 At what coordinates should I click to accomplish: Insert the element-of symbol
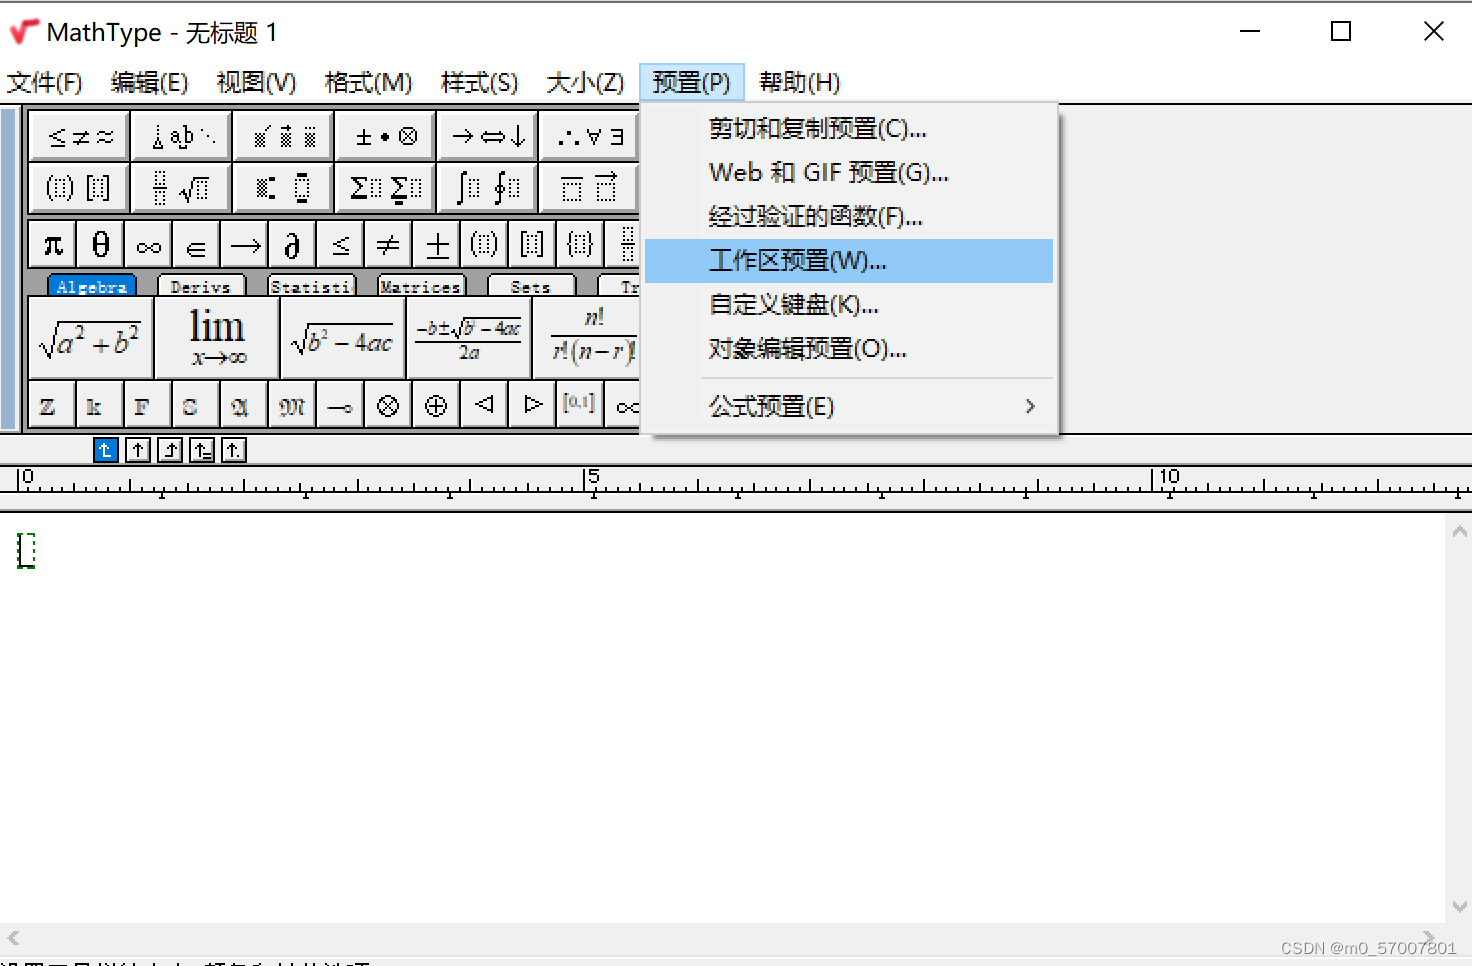[197, 245]
